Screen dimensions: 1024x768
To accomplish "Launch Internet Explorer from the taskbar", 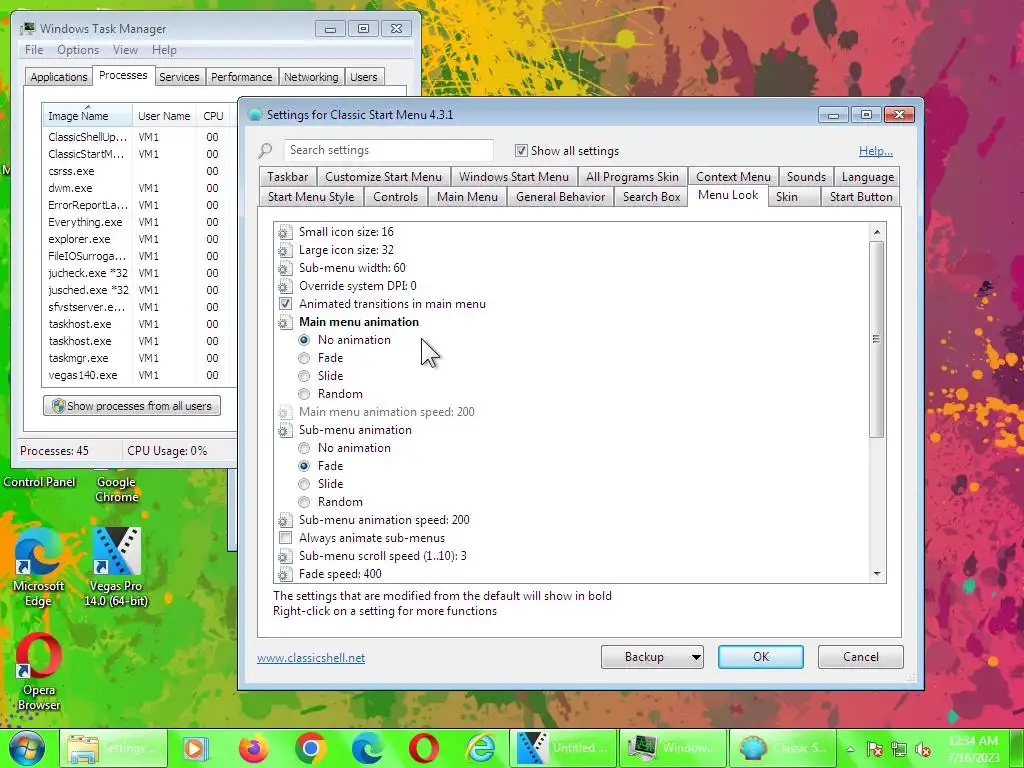I will (481, 748).
